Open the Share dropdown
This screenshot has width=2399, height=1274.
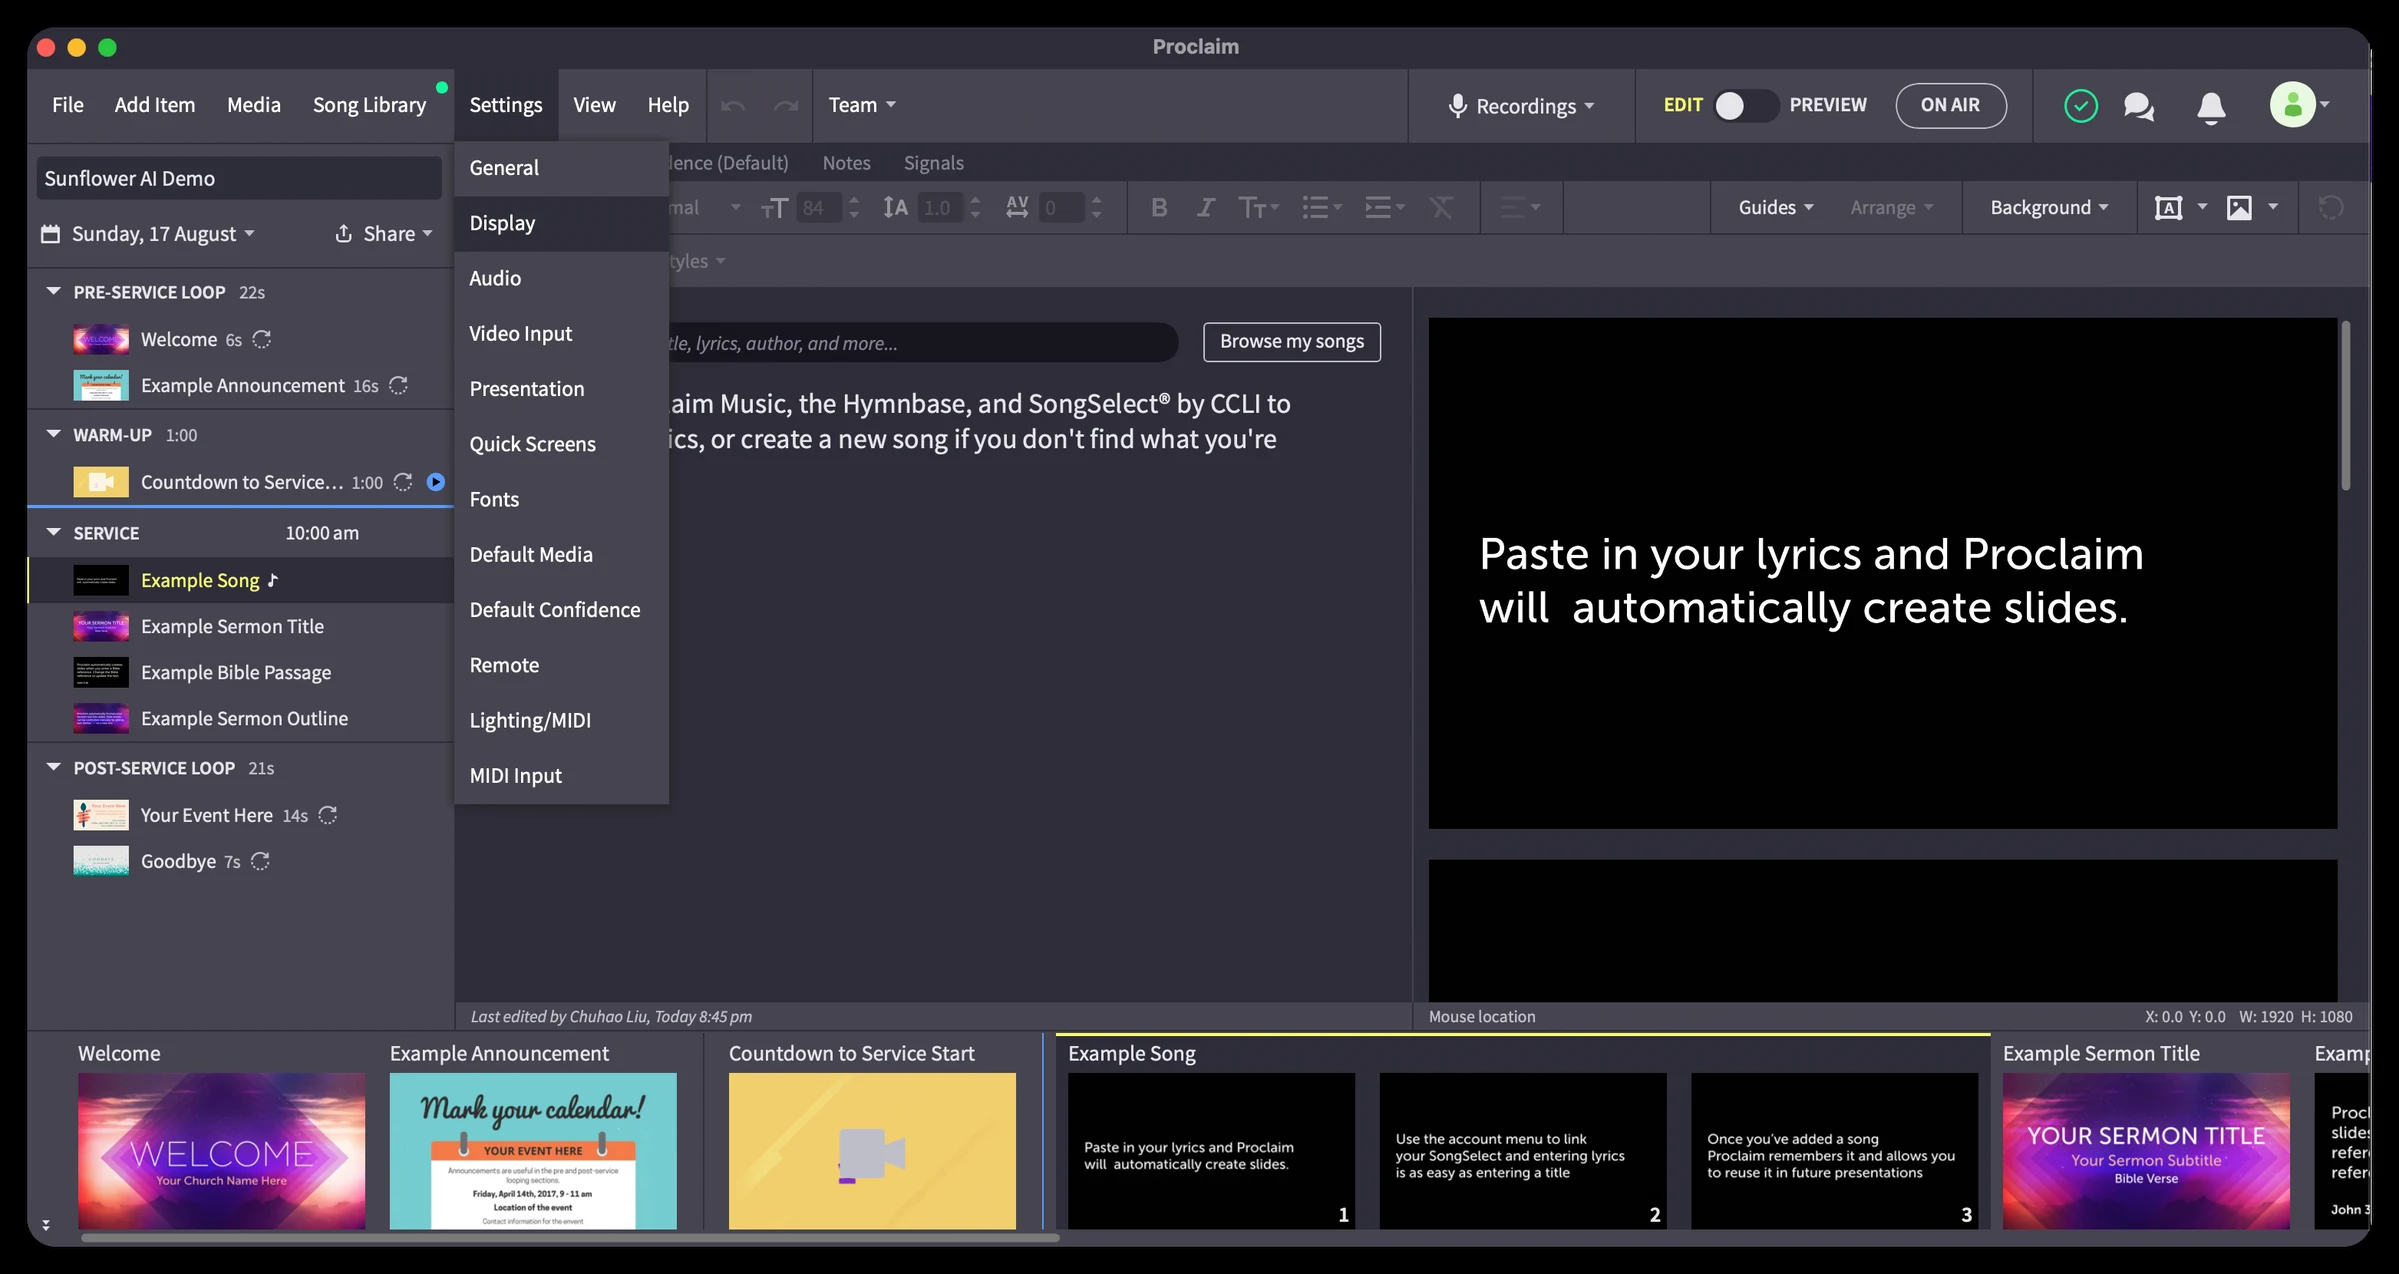click(384, 233)
